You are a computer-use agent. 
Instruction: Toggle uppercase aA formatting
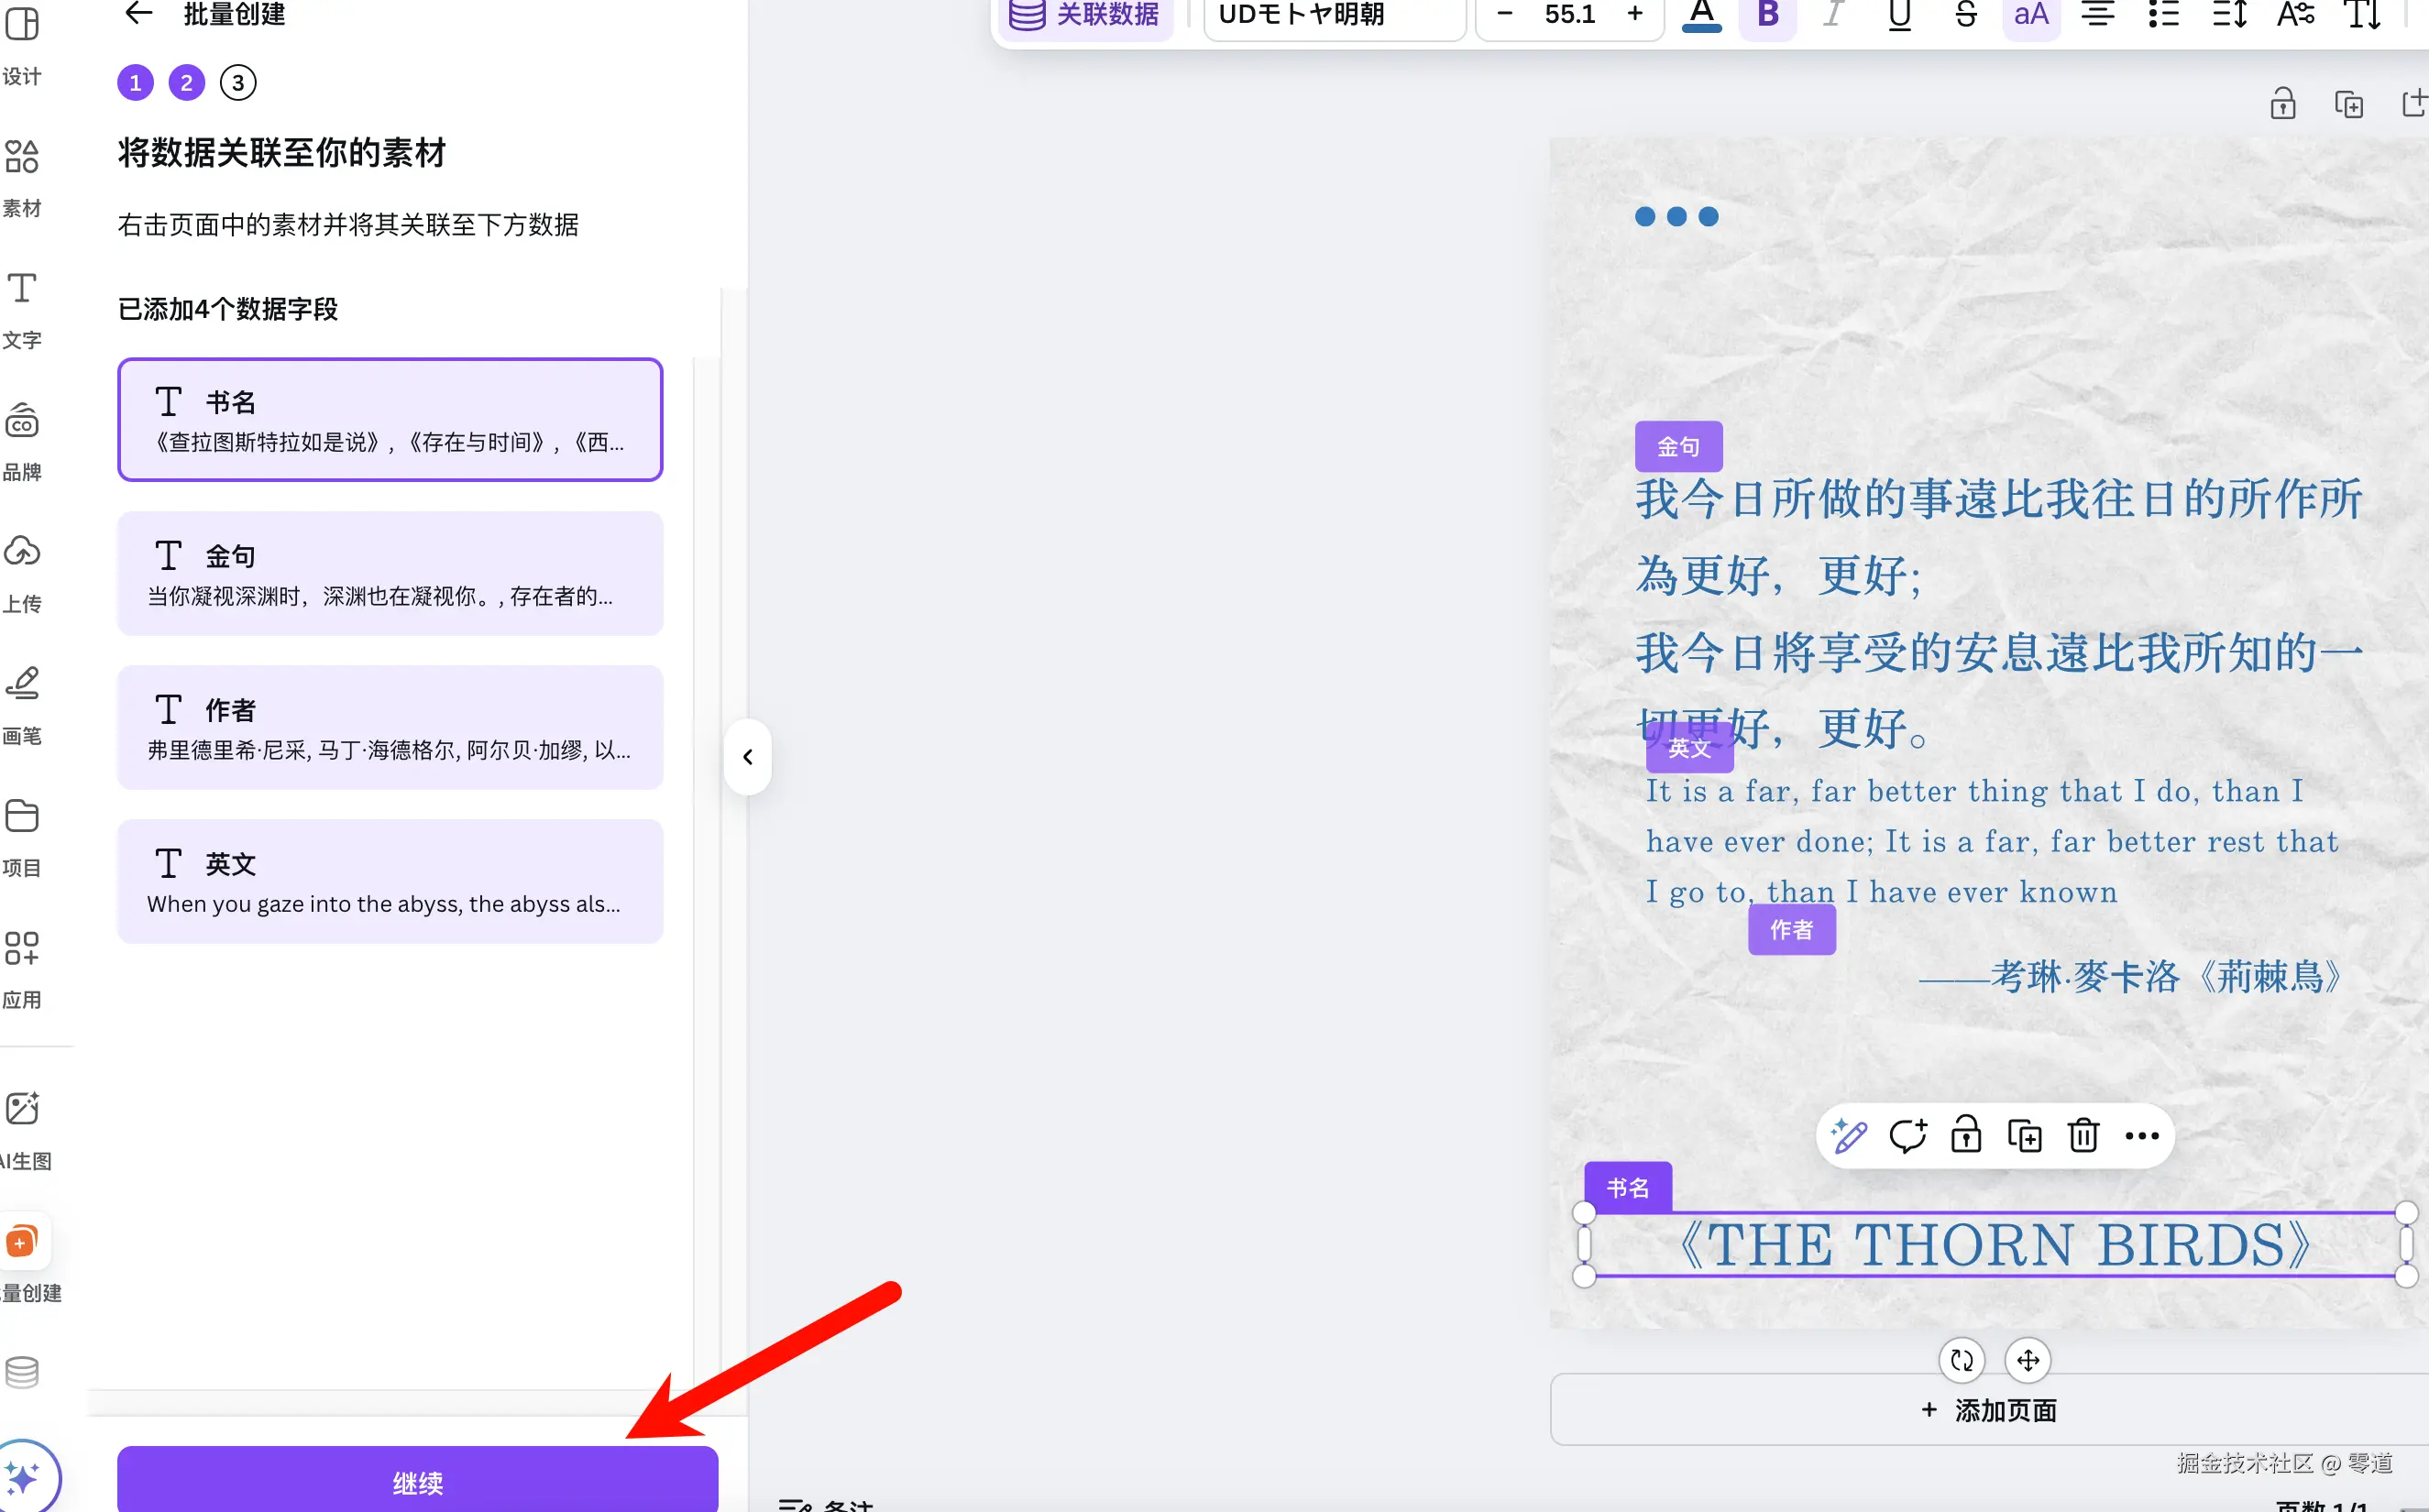click(2030, 14)
